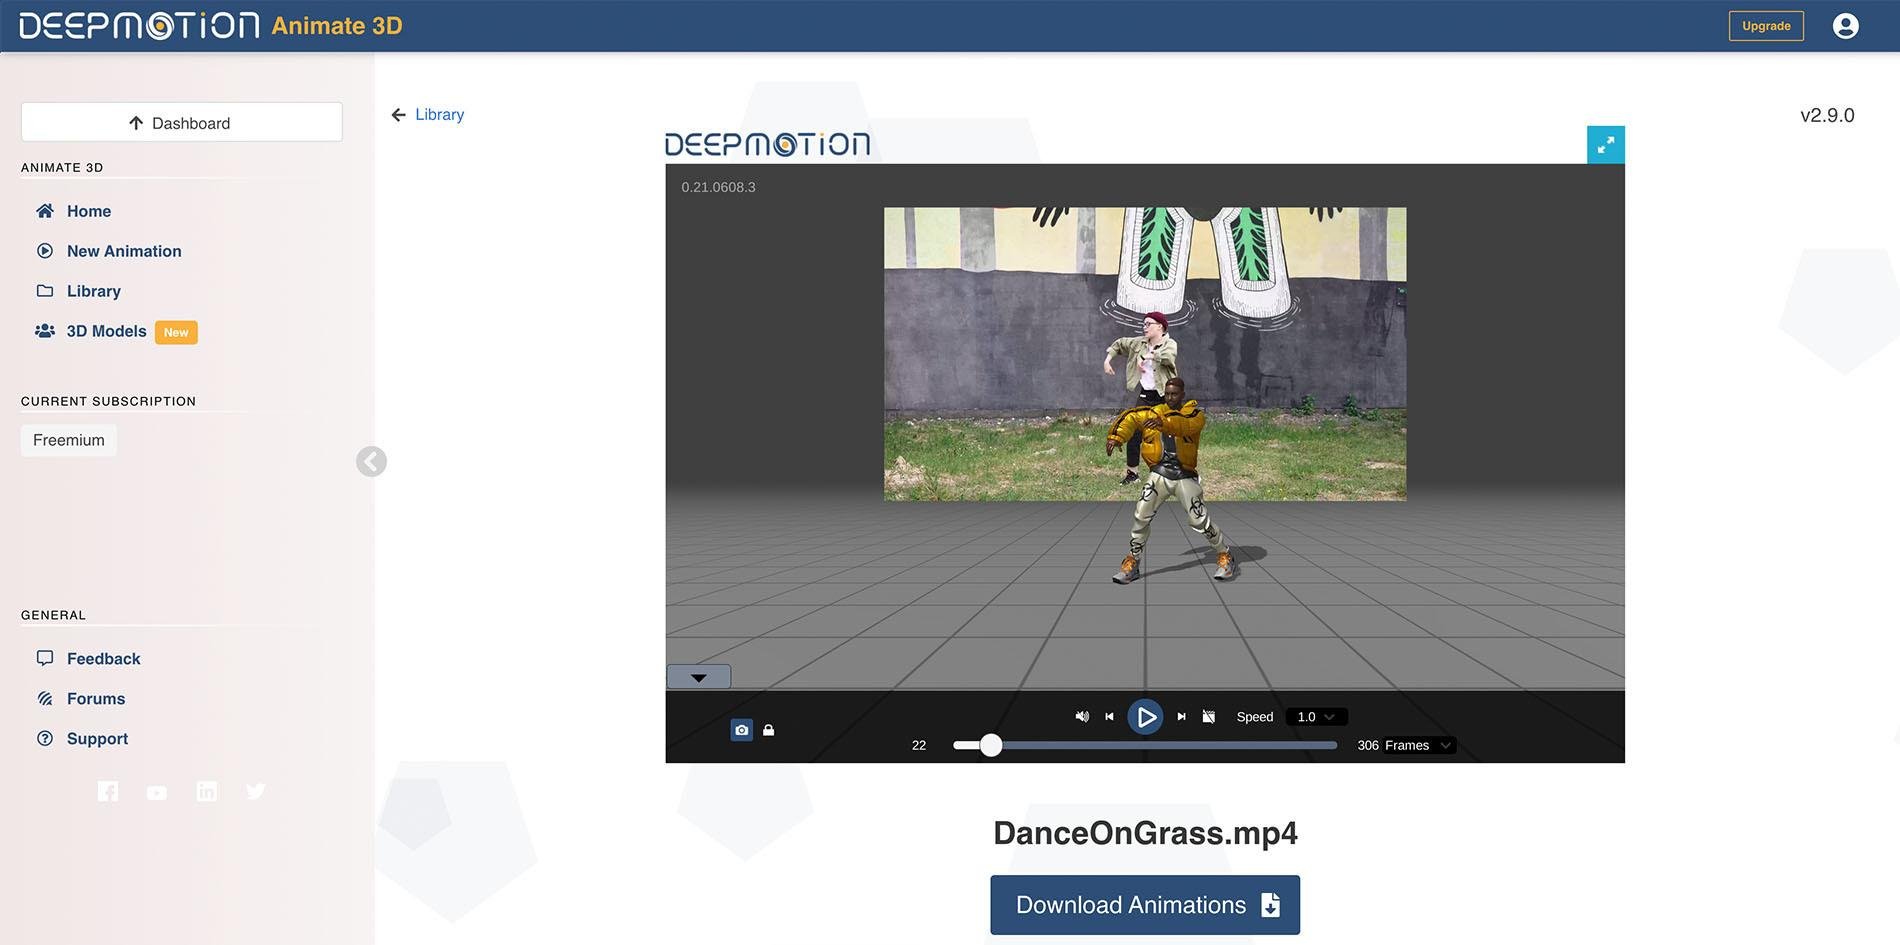Play the DanceOnGrass animation preview
This screenshot has width=1900, height=945.
coord(1145,717)
